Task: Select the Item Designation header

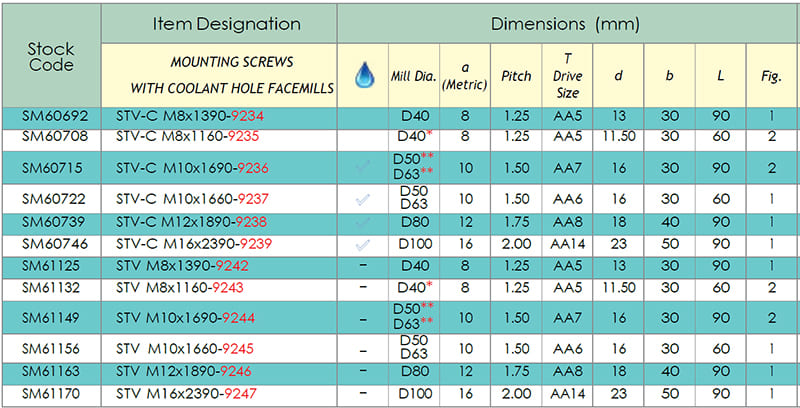Action: 220,22
